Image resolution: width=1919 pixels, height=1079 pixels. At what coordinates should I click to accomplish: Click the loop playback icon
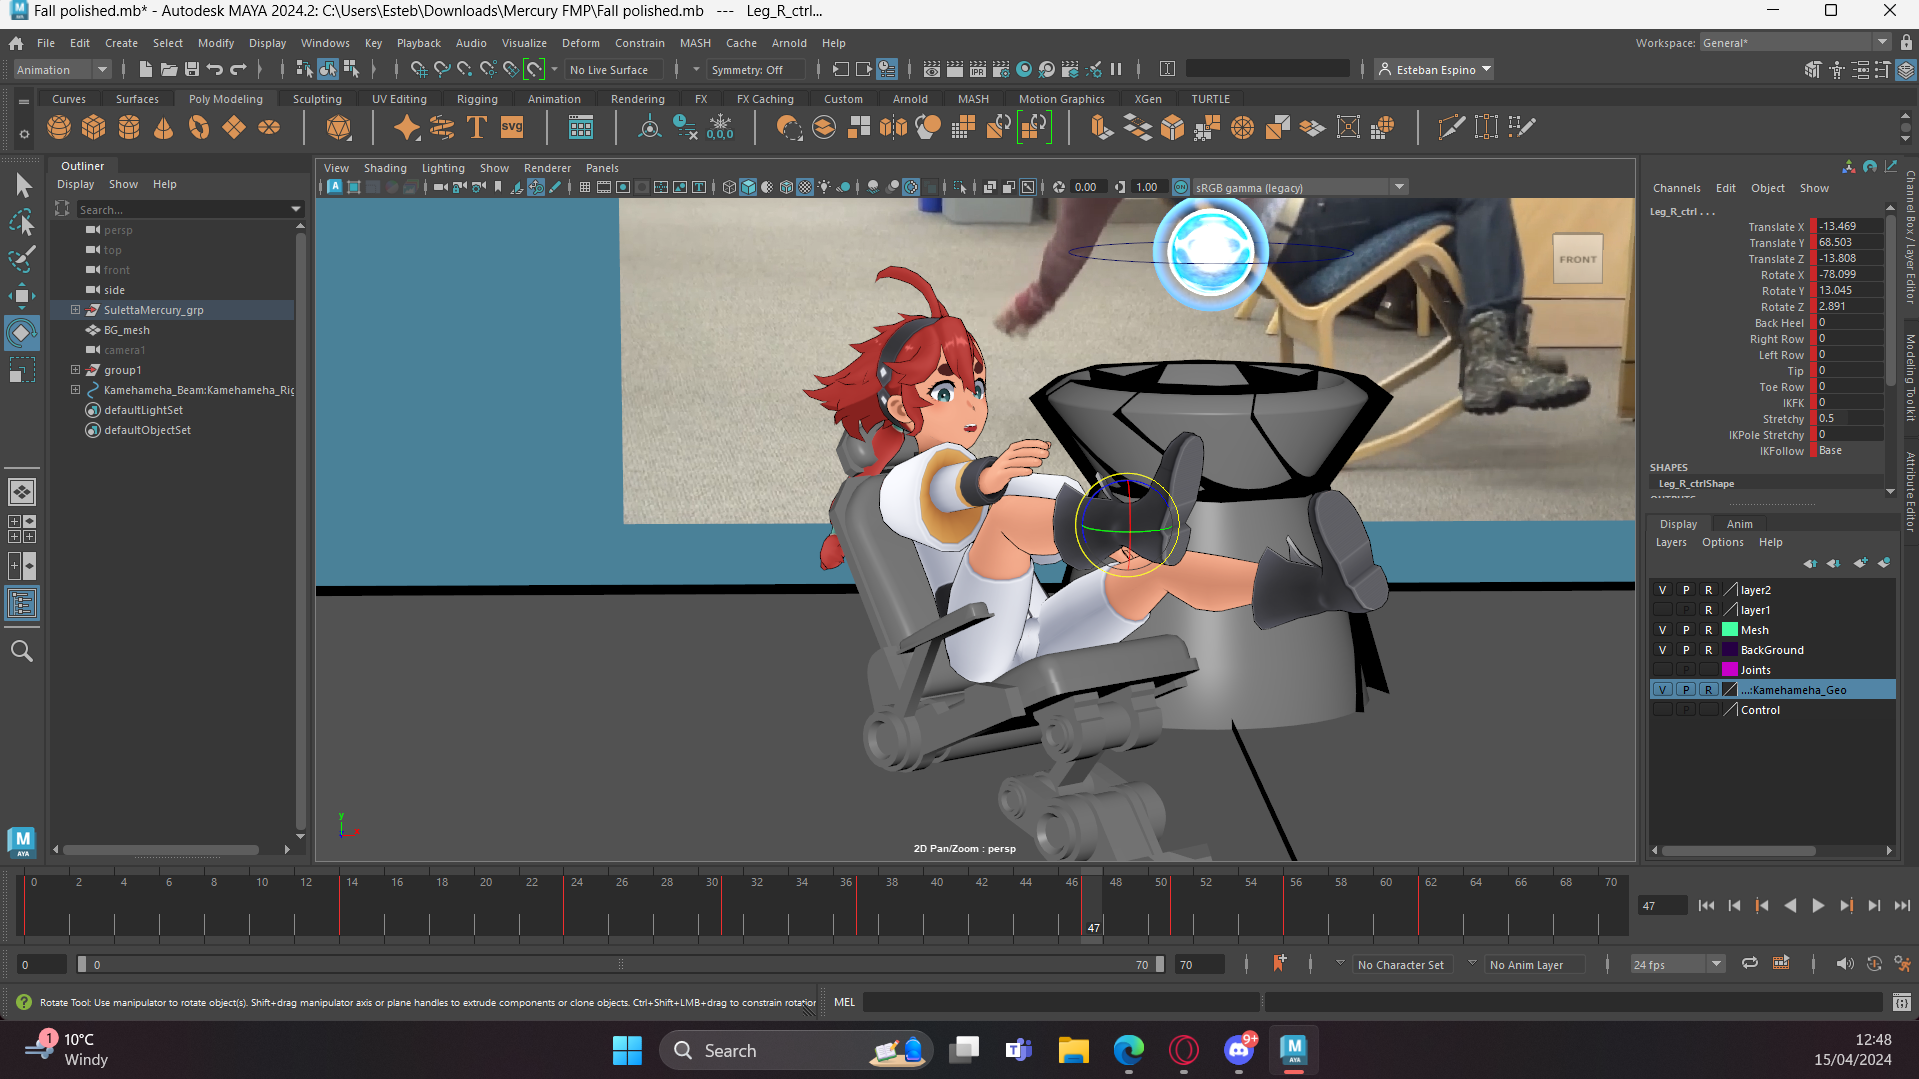click(1750, 964)
